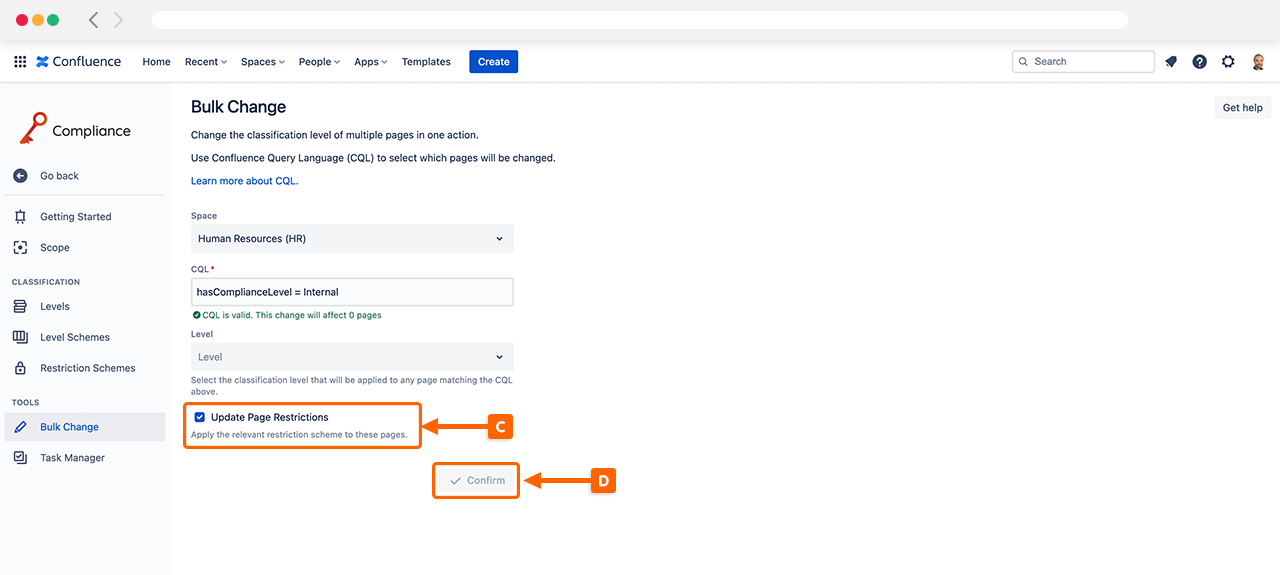
Task: Expand the Level dropdown
Action: [351, 357]
